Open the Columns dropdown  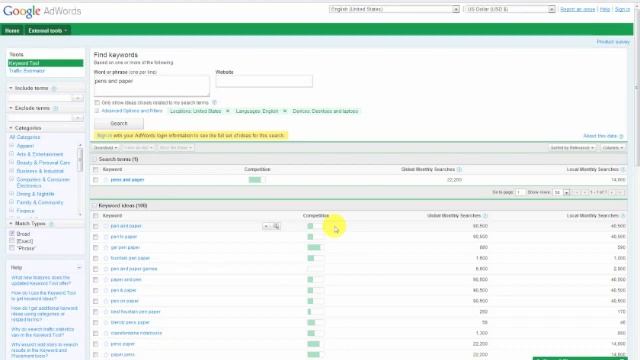[x=612, y=148]
